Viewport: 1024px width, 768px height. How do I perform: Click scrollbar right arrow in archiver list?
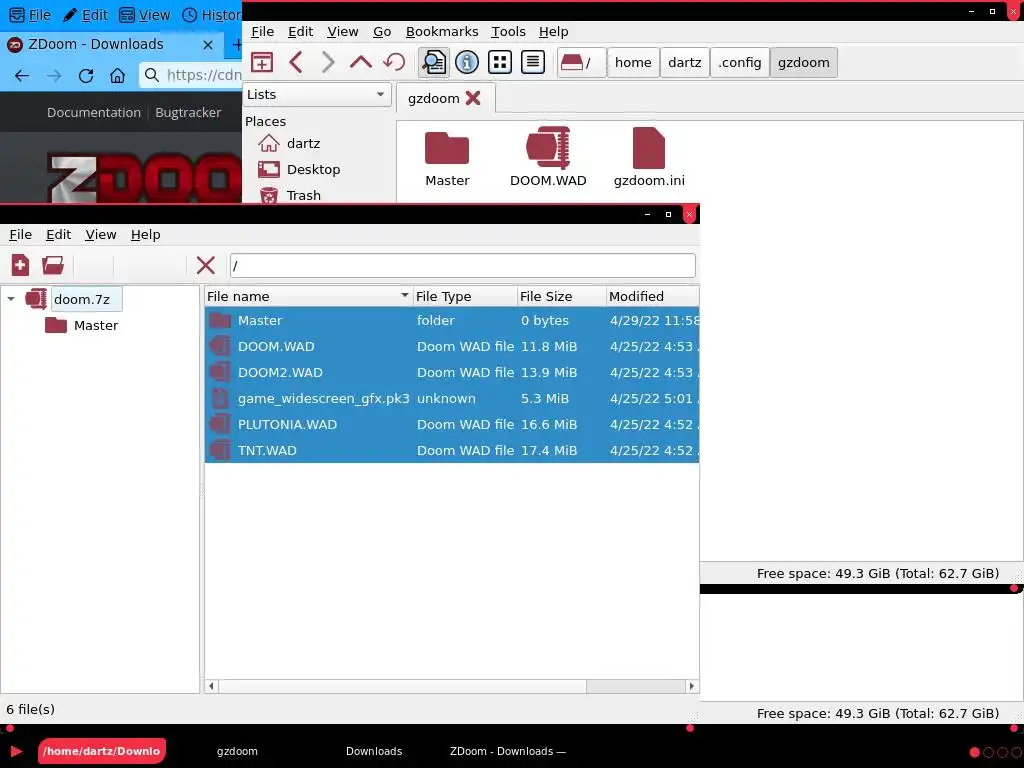(x=692, y=686)
